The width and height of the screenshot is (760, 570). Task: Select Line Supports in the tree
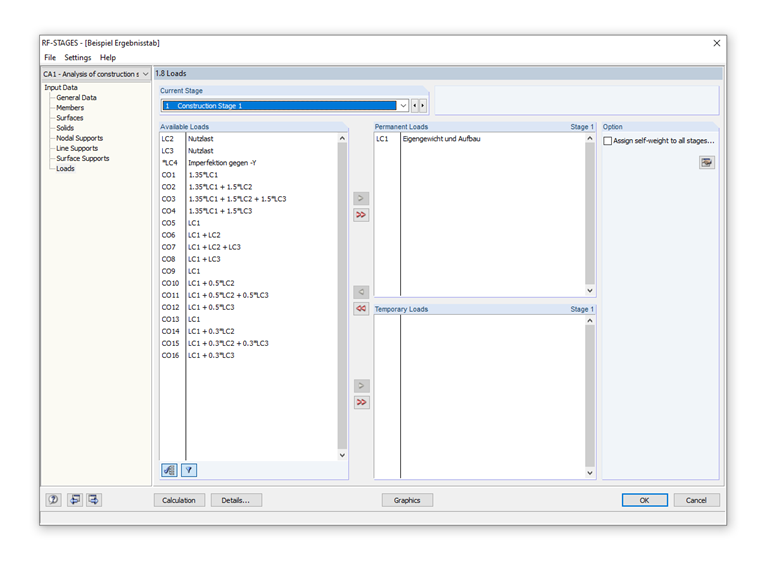tap(77, 148)
